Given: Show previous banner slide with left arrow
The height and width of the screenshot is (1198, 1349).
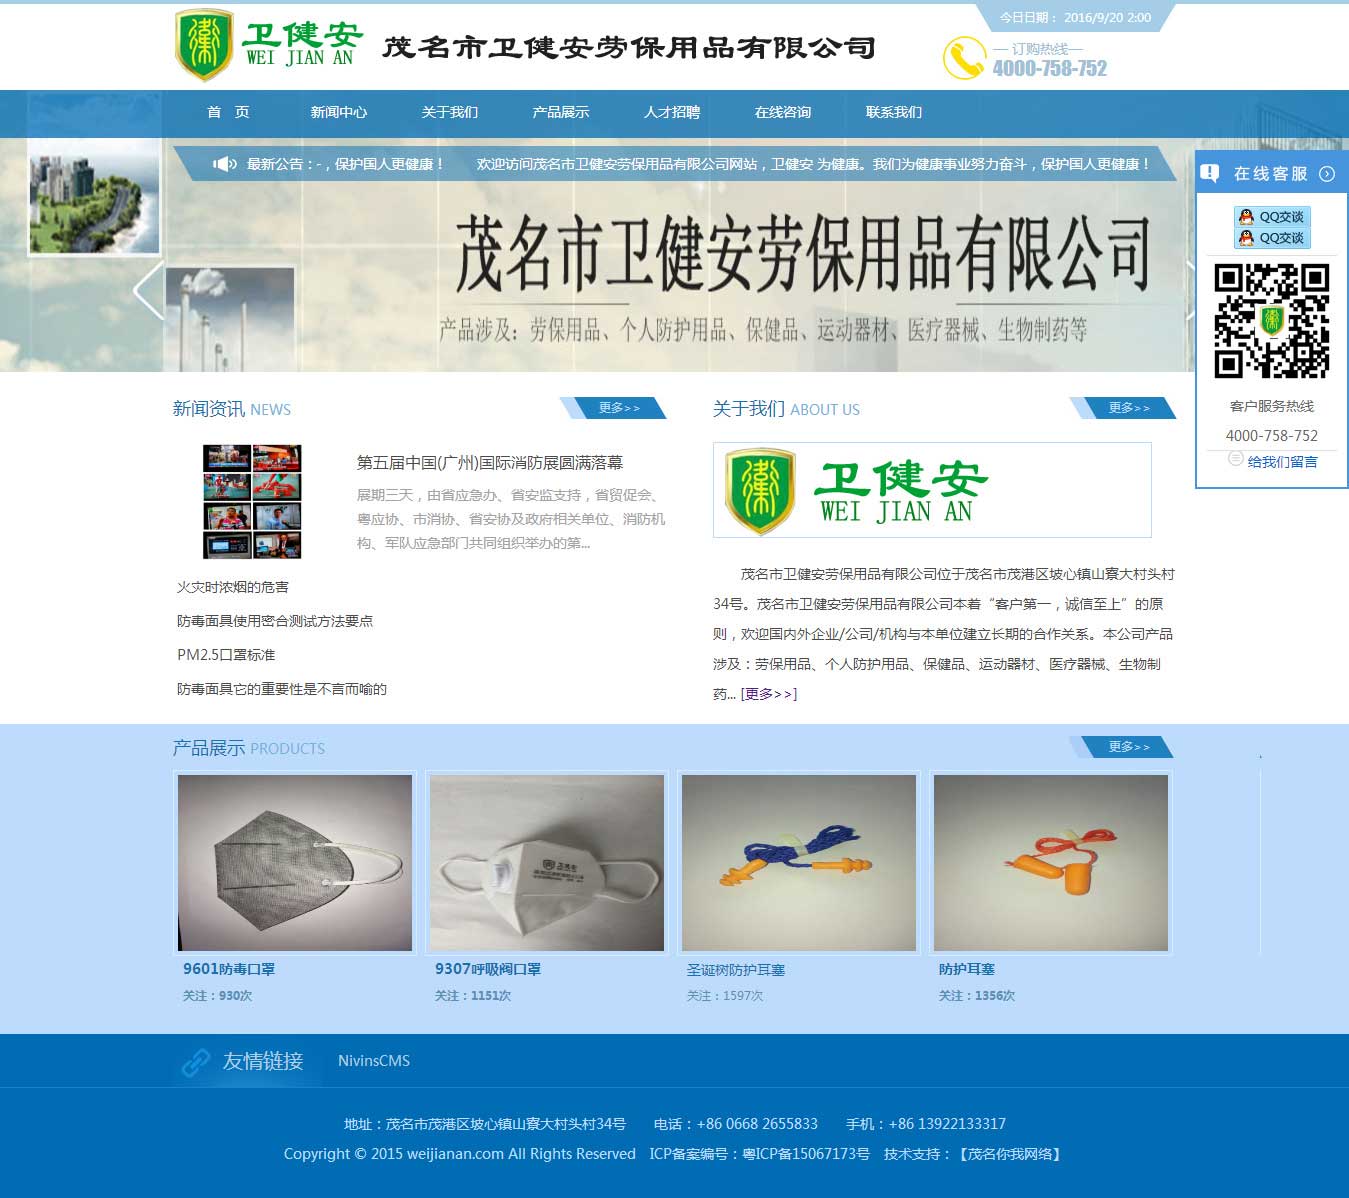Looking at the screenshot, I should coord(149,291).
